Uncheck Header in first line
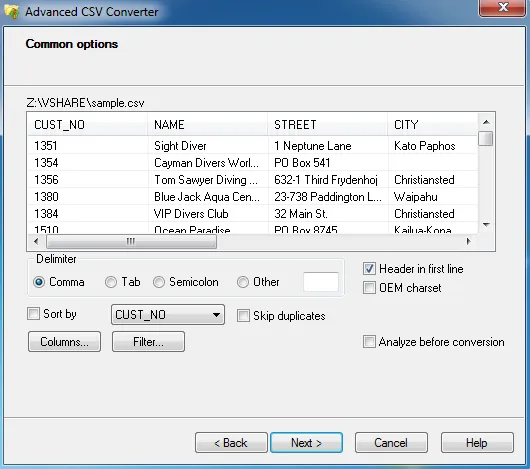Image resolution: width=530 pixels, height=469 pixels. 369,269
